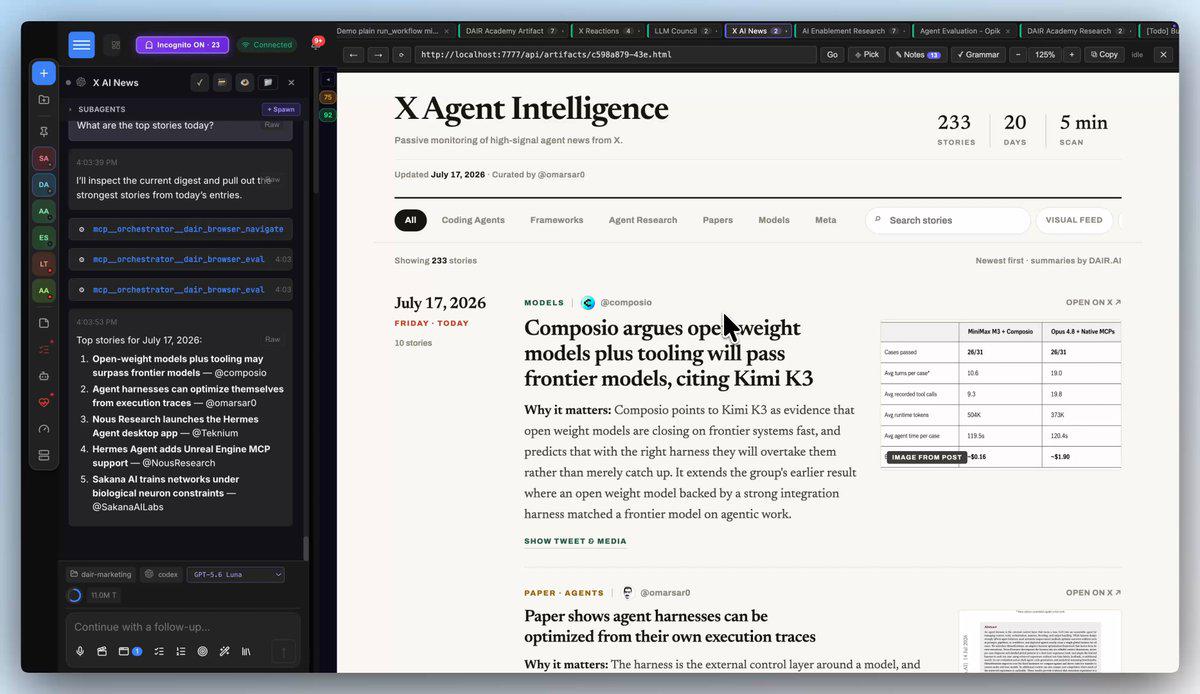The height and width of the screenshot is (694, 1200).
Task: Open the document icon in the sidebar
Action: pos(44,323)
